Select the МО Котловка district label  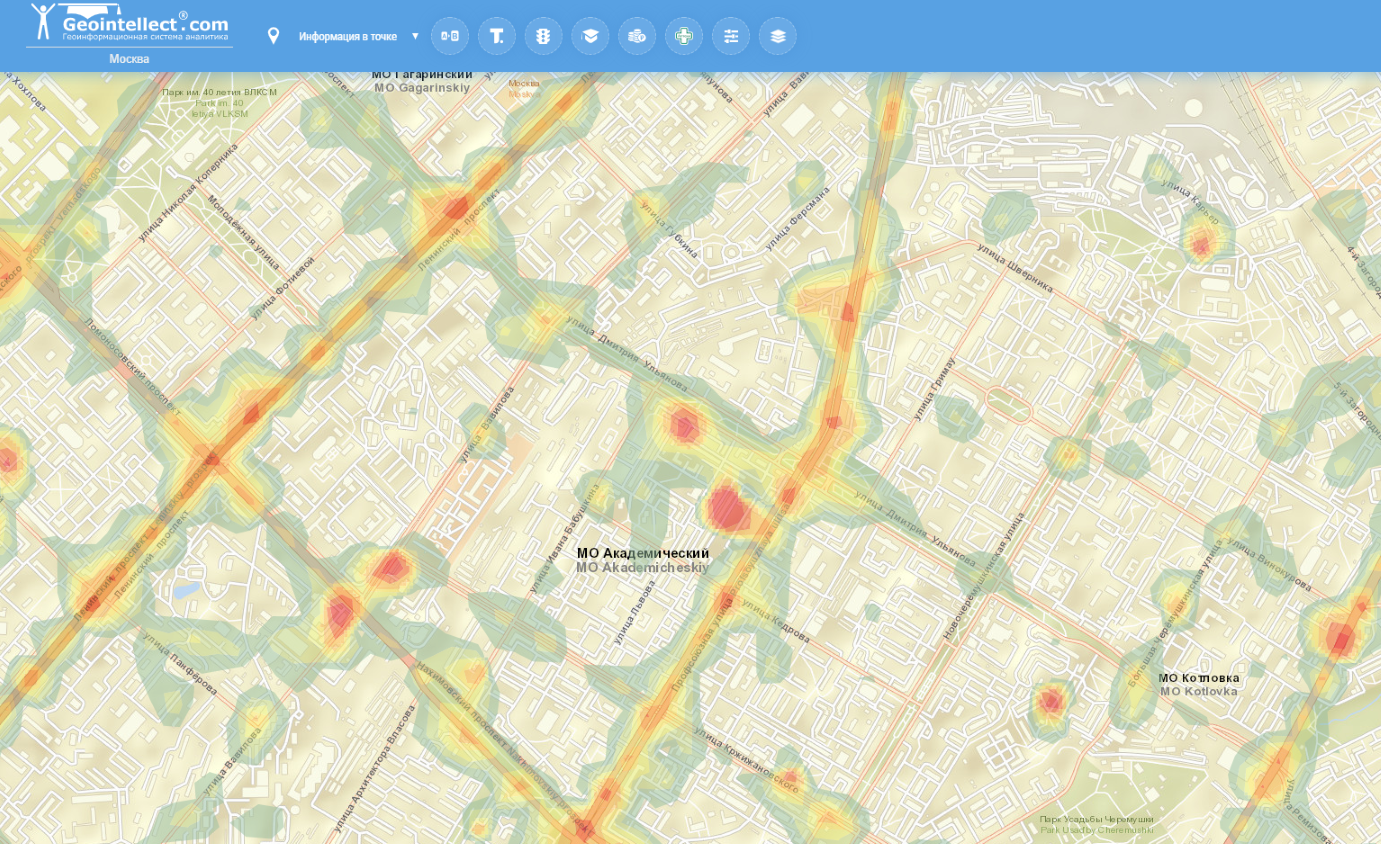[1198, 678]
